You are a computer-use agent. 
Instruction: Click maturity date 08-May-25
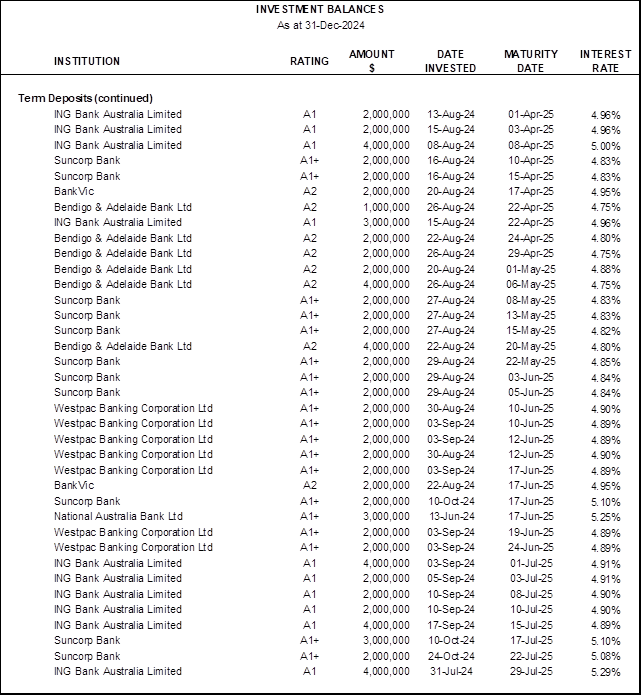click(x=531, y=301)
